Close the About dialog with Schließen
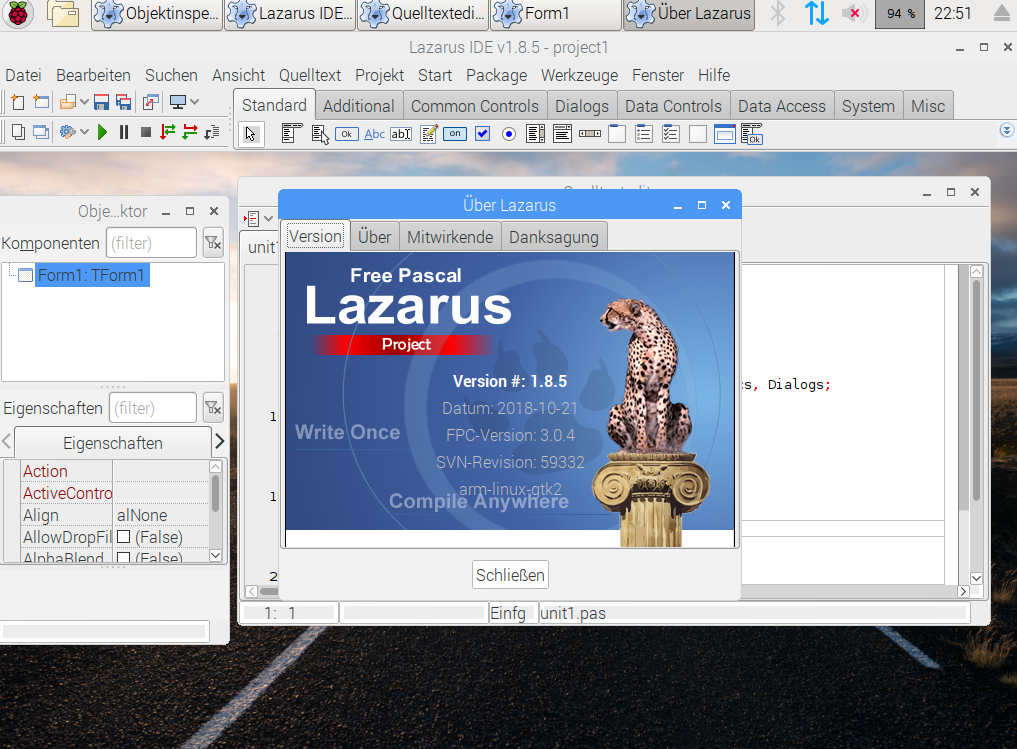The image size is (1017, 749). 510,575
